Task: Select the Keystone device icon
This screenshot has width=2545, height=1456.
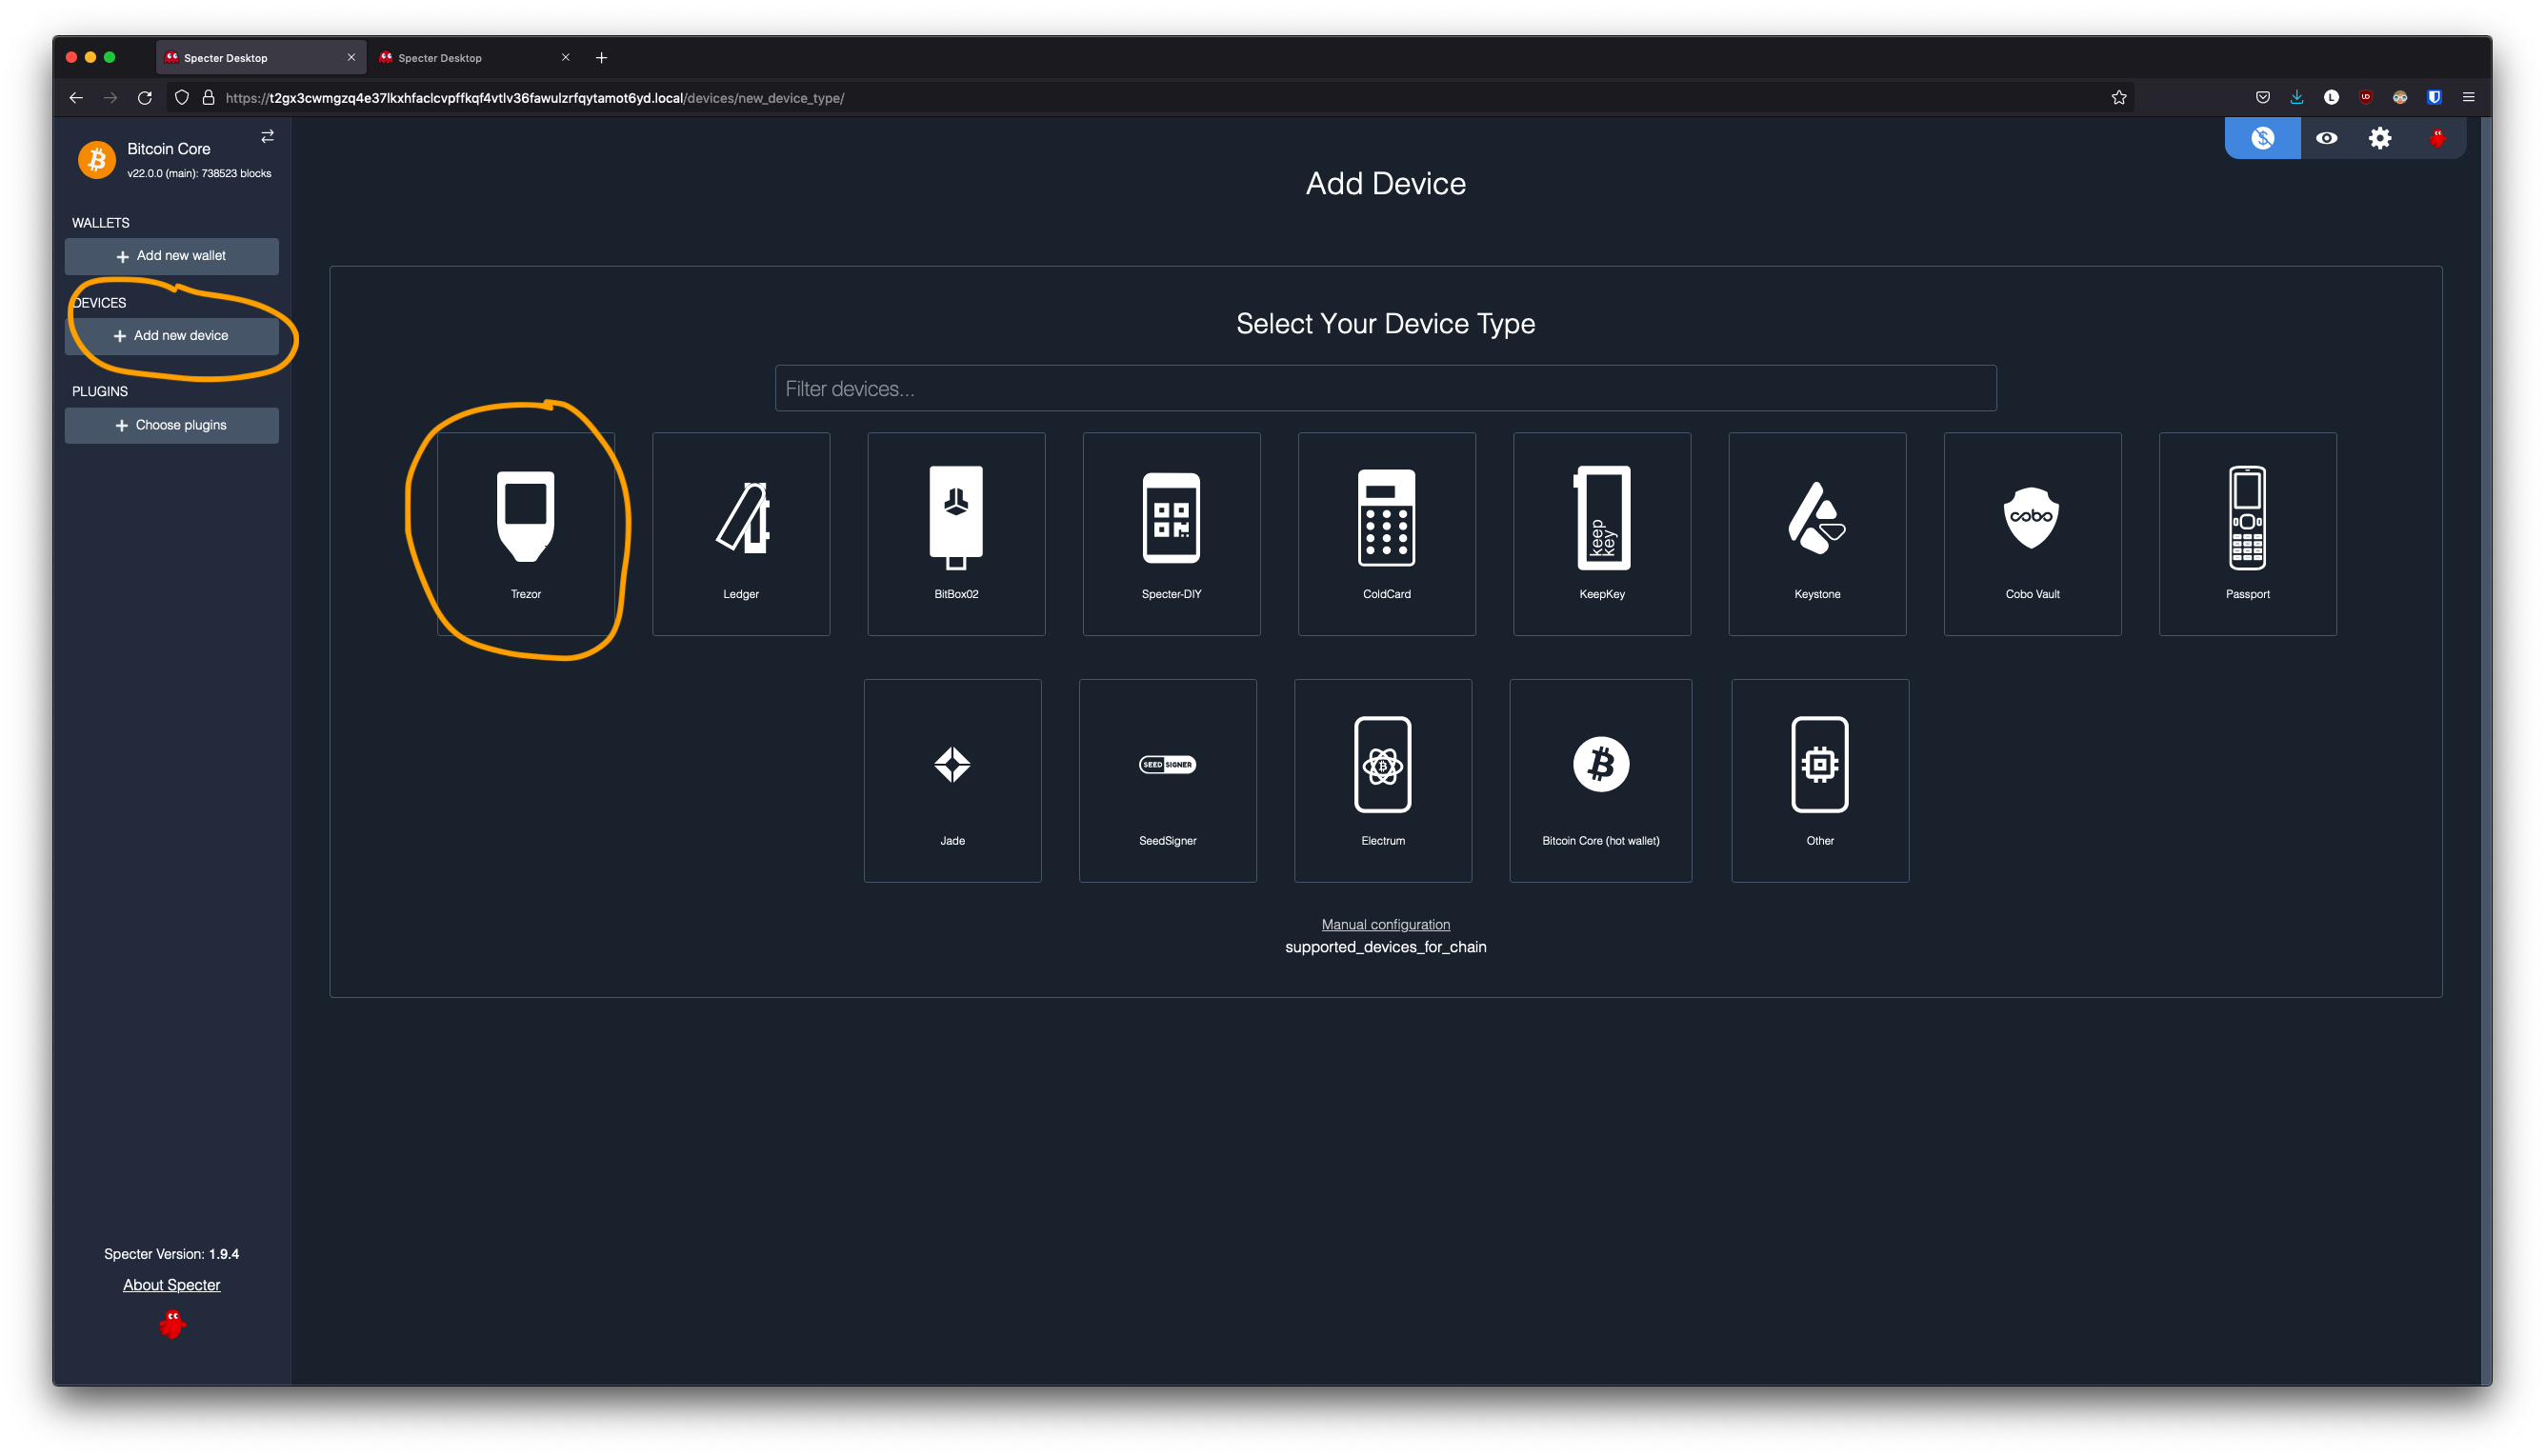Action: point(1817,533)
